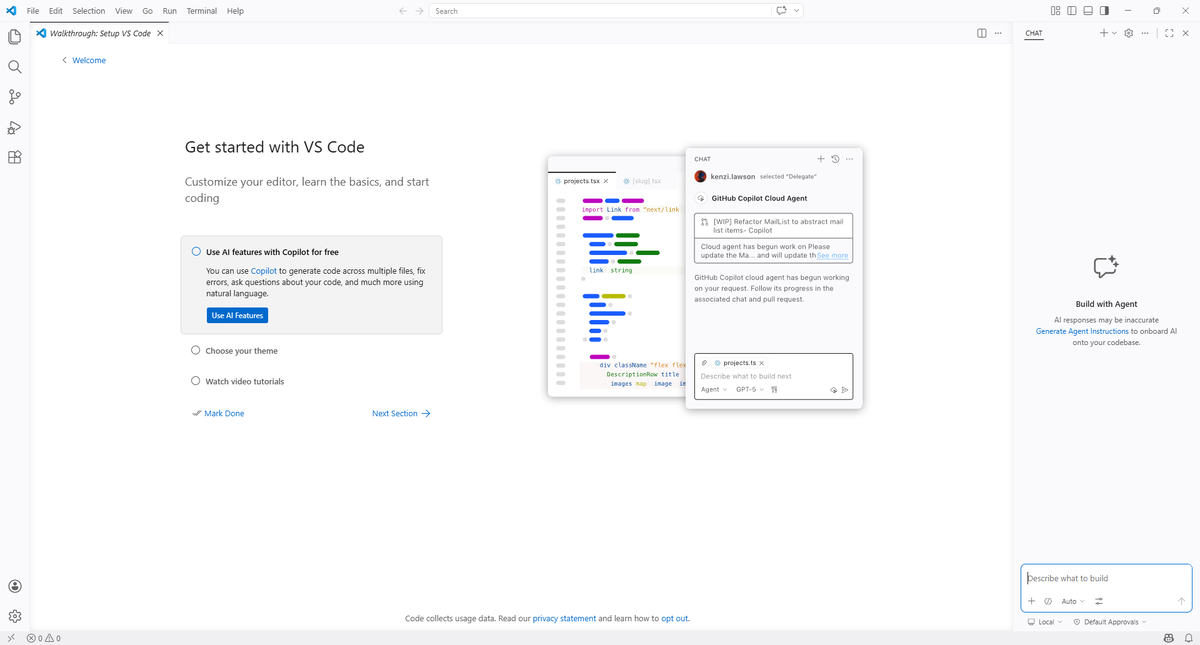
Task: Open the View menu
Action: [124, 11]
